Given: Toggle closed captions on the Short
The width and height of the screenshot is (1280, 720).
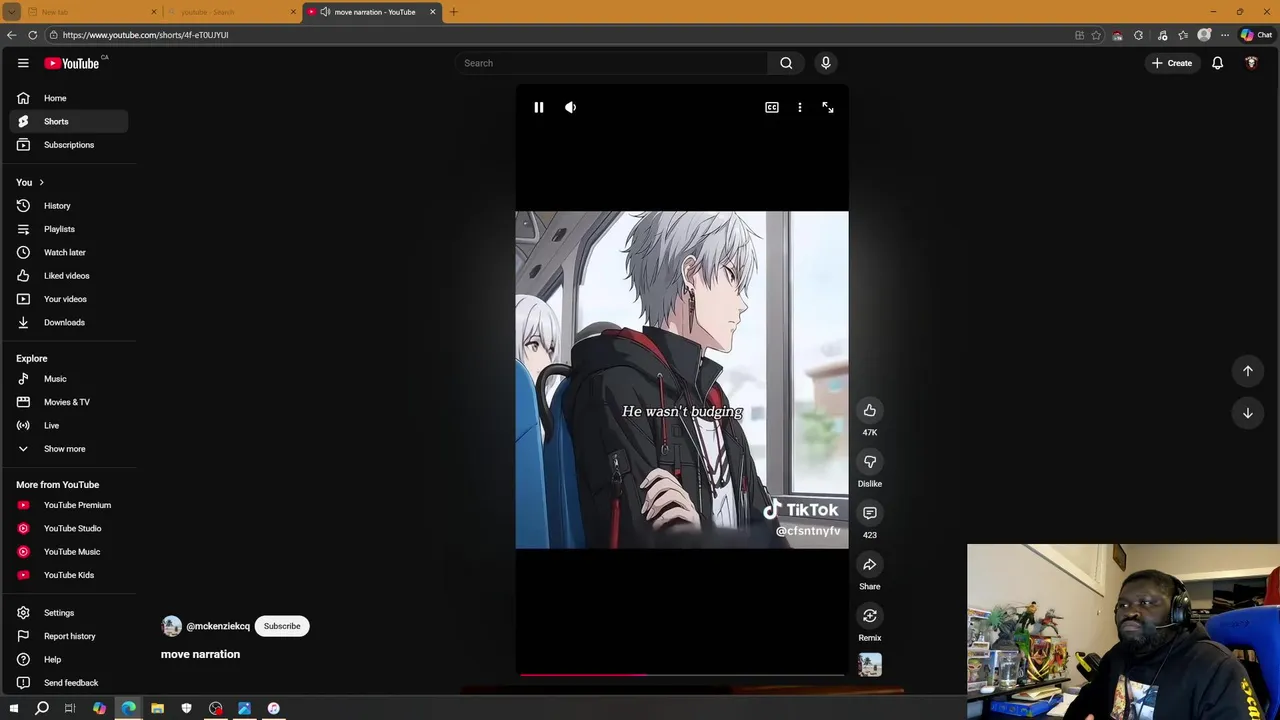Looking at the screenshot, I should [x=772, y=107].
